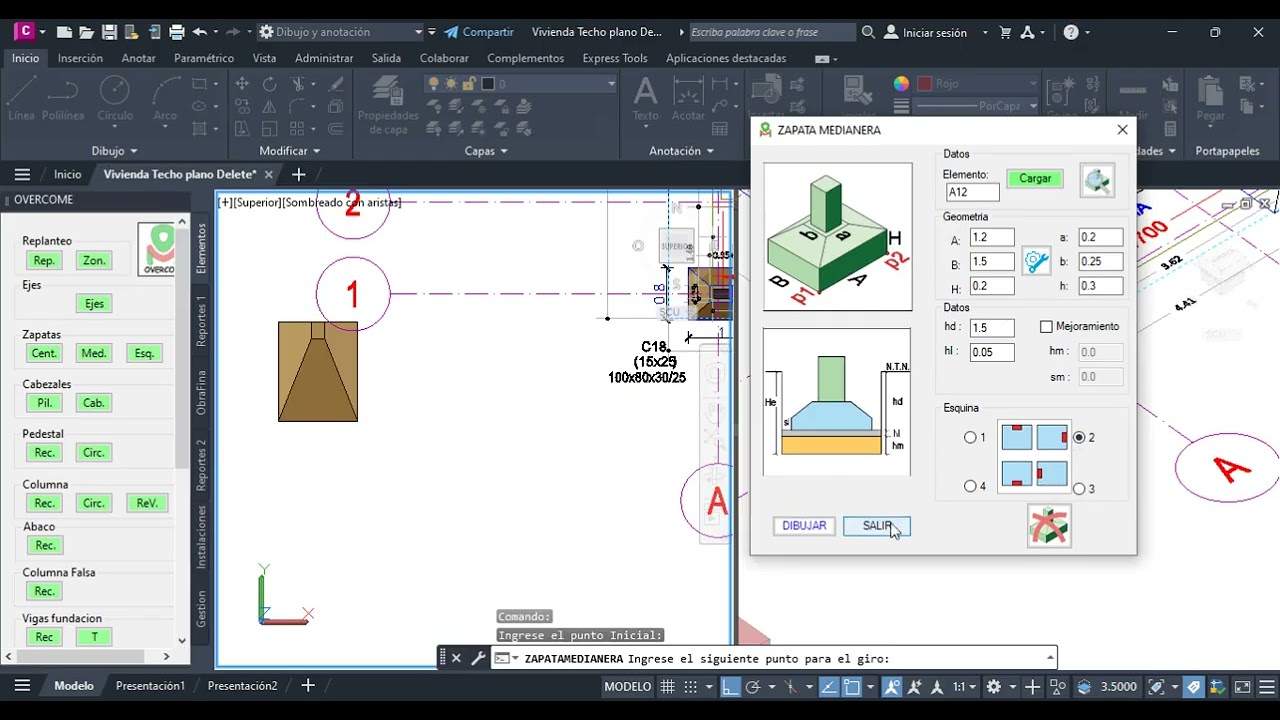Click the keyword search field in title bar

pos(771,32)
